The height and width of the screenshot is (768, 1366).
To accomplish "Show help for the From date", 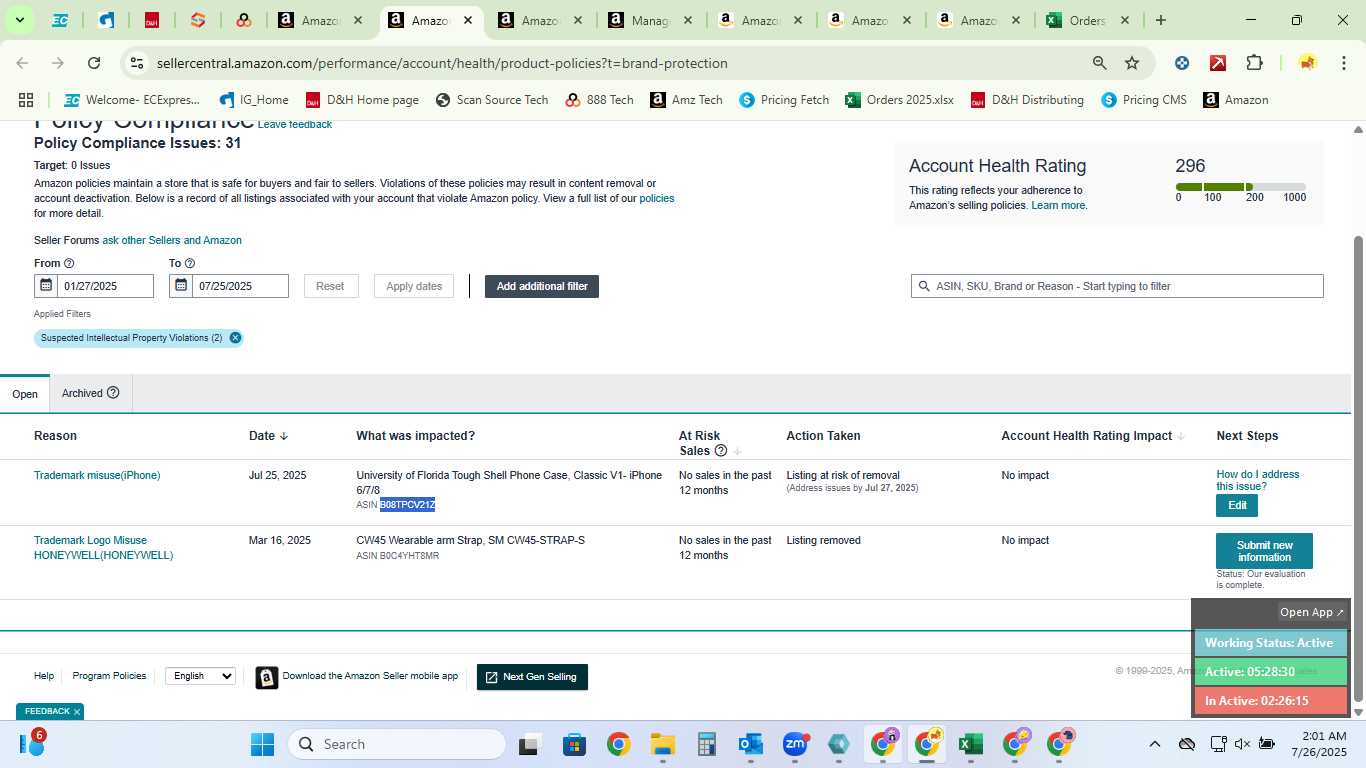I will (x=69, y=263).
